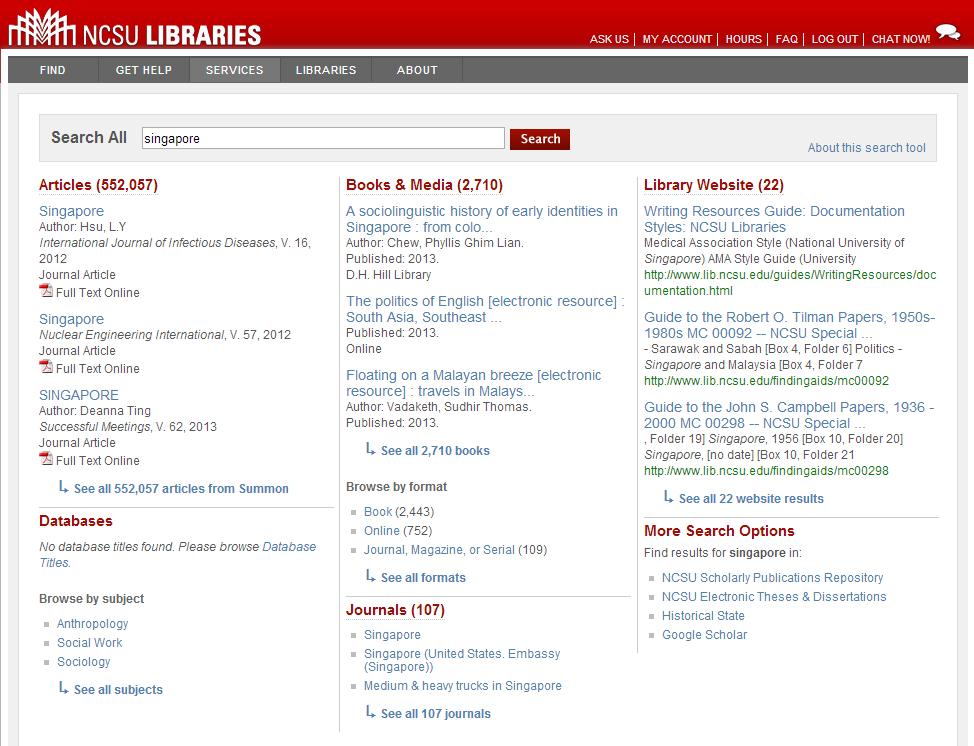The height and width of the screenshot is (746, 974).
Task: Open Singapore (United States. Embassy) journal
Action: coord(462,660)
